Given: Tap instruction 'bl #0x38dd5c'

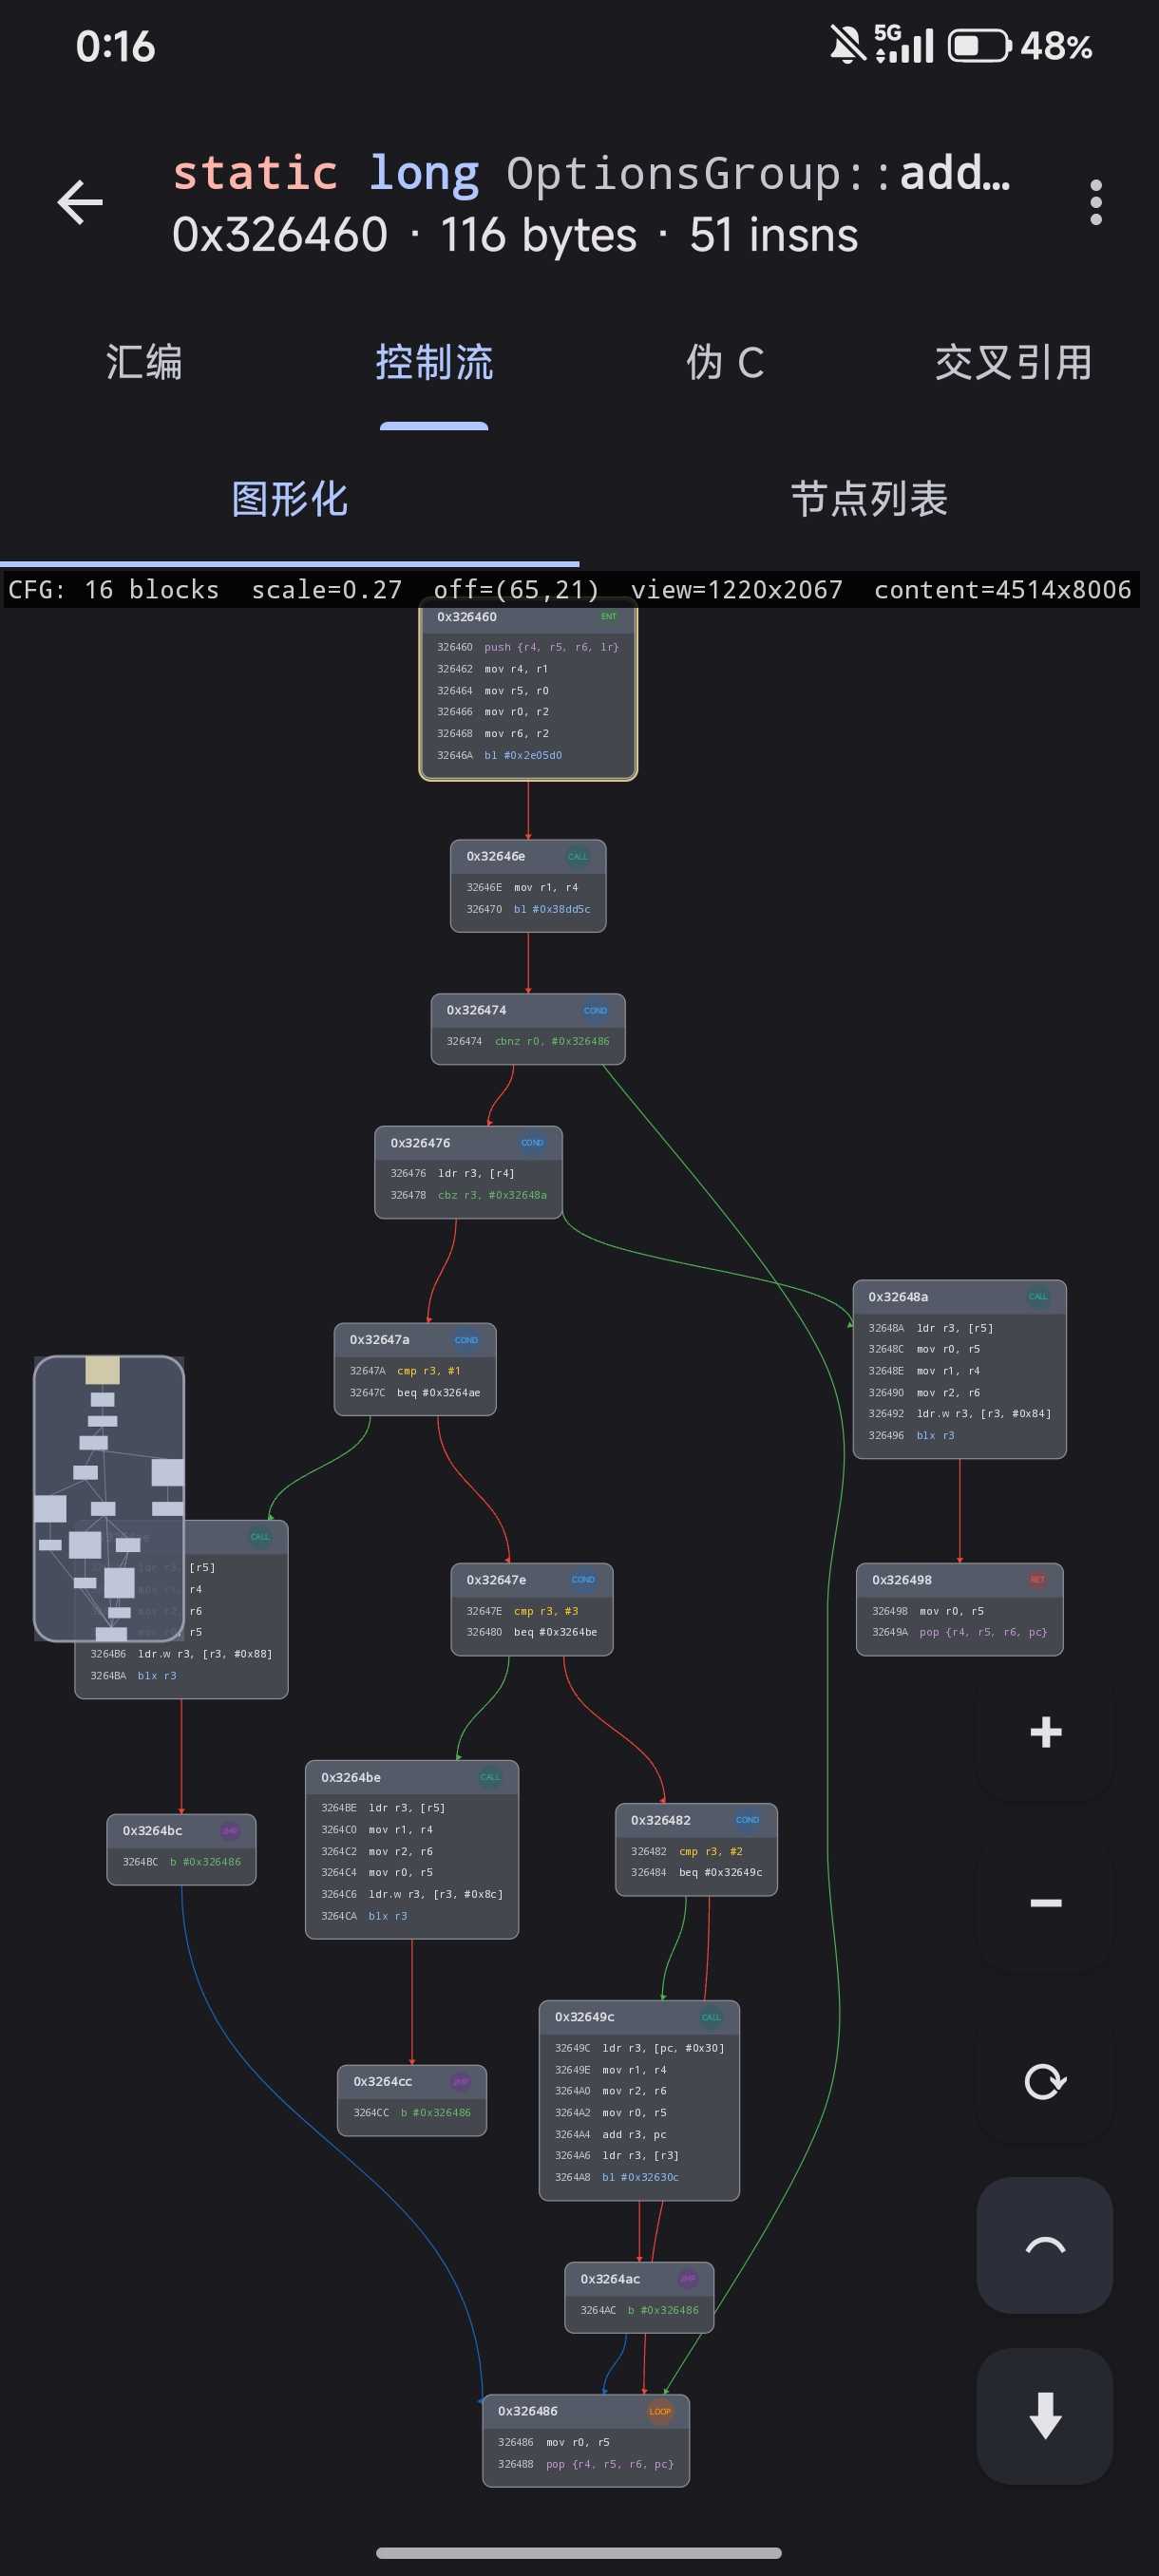Looking at the screenshot, I should pyautogui.click(x=552, y=909).
